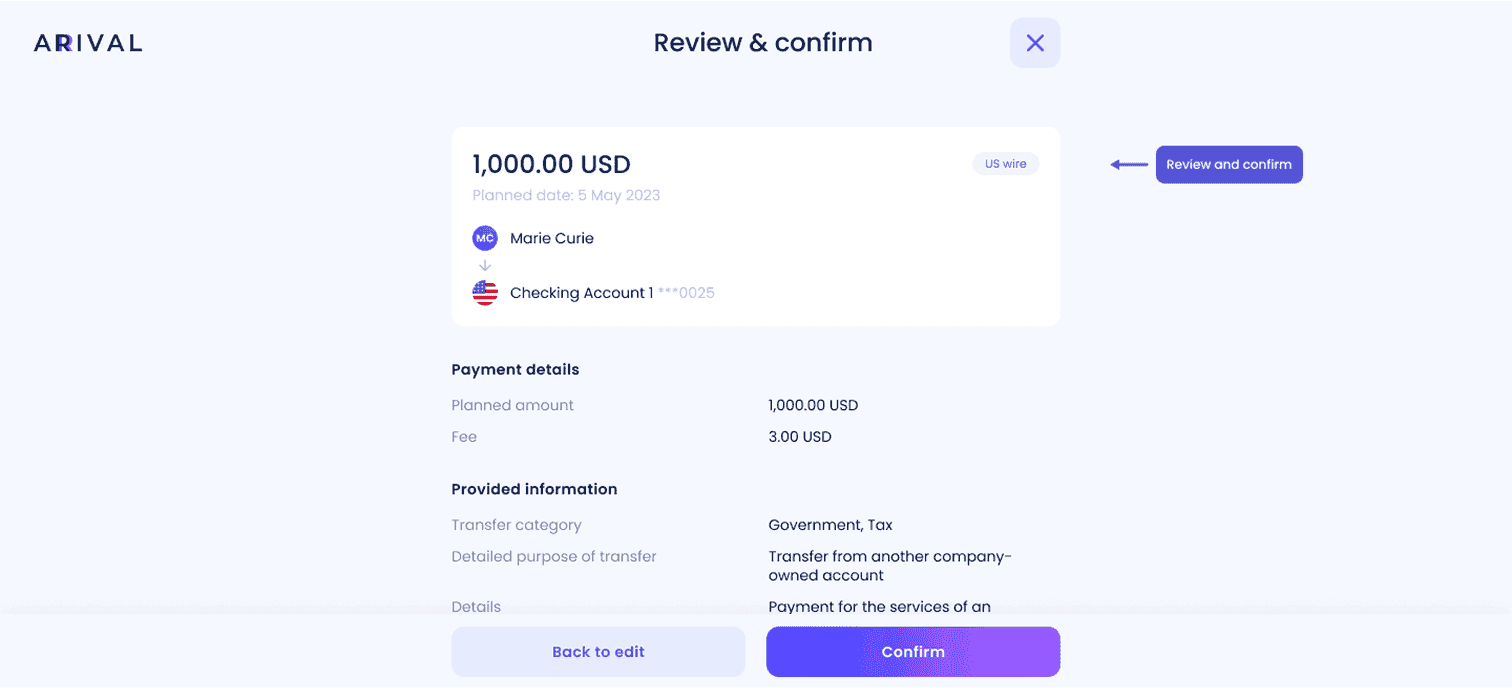1512x688 pixels.
Task: Click the Provided information heading
Action: (x=534, y=489)
